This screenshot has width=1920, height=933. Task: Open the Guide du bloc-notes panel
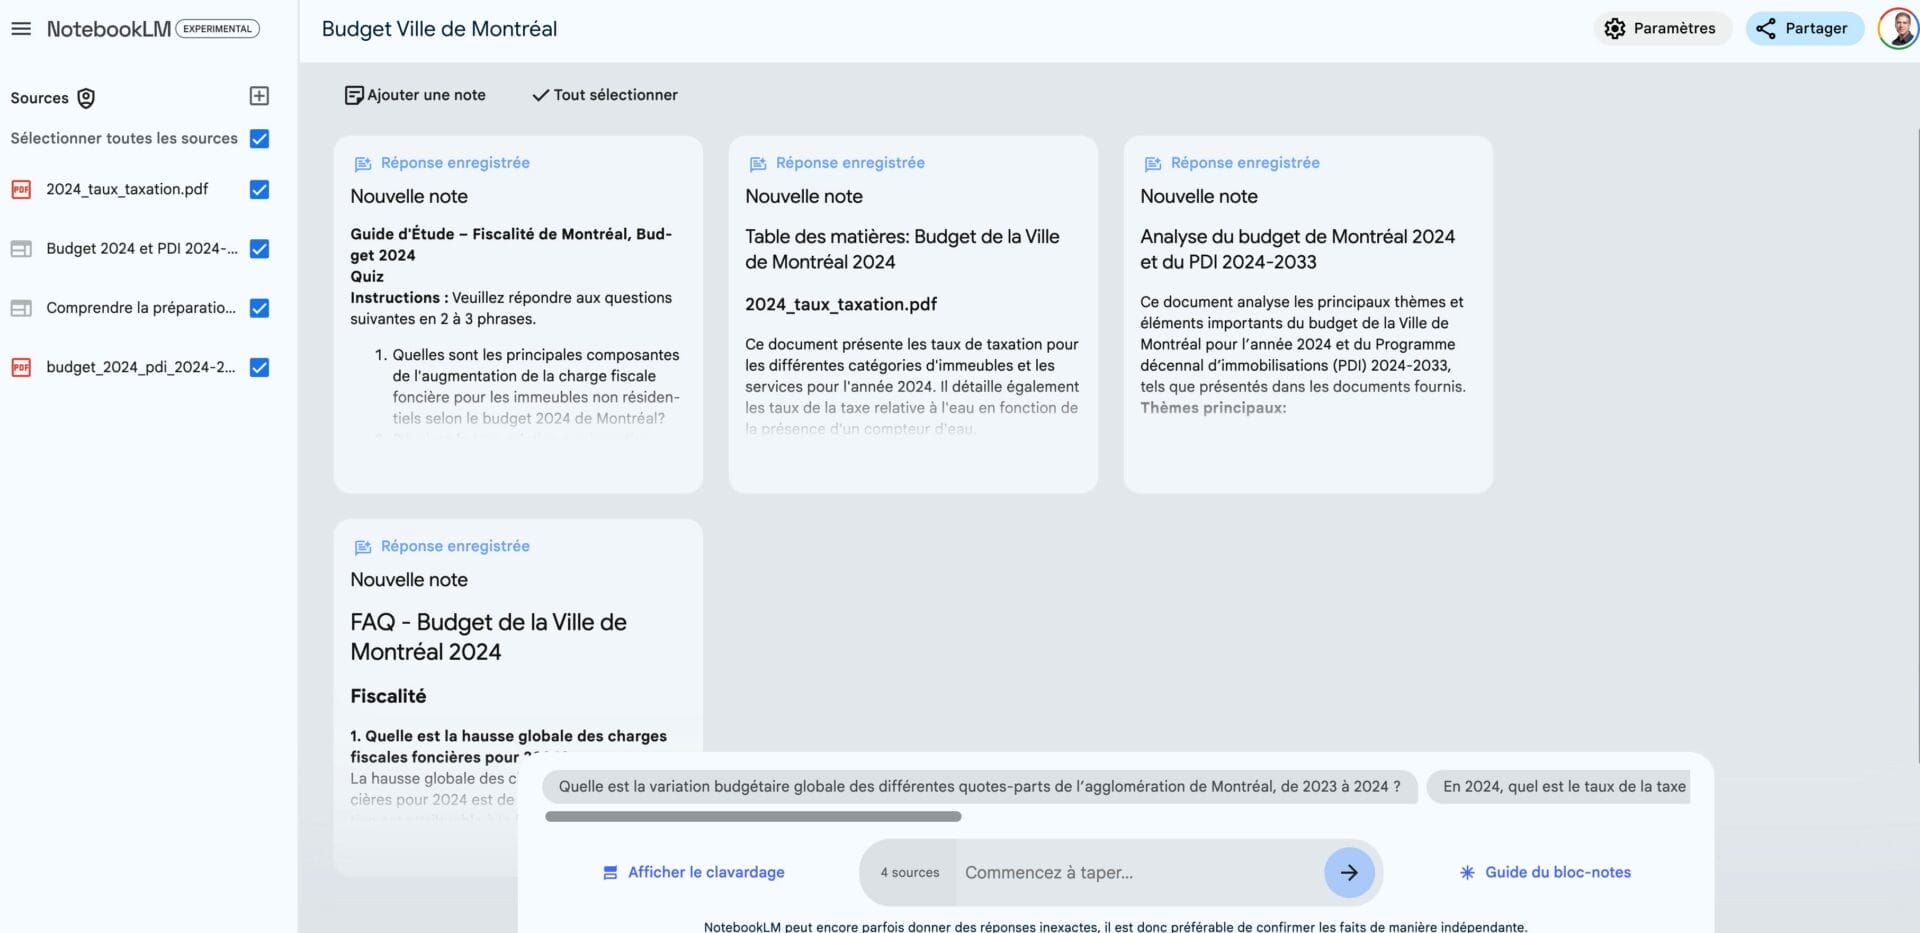(1557, 872)
